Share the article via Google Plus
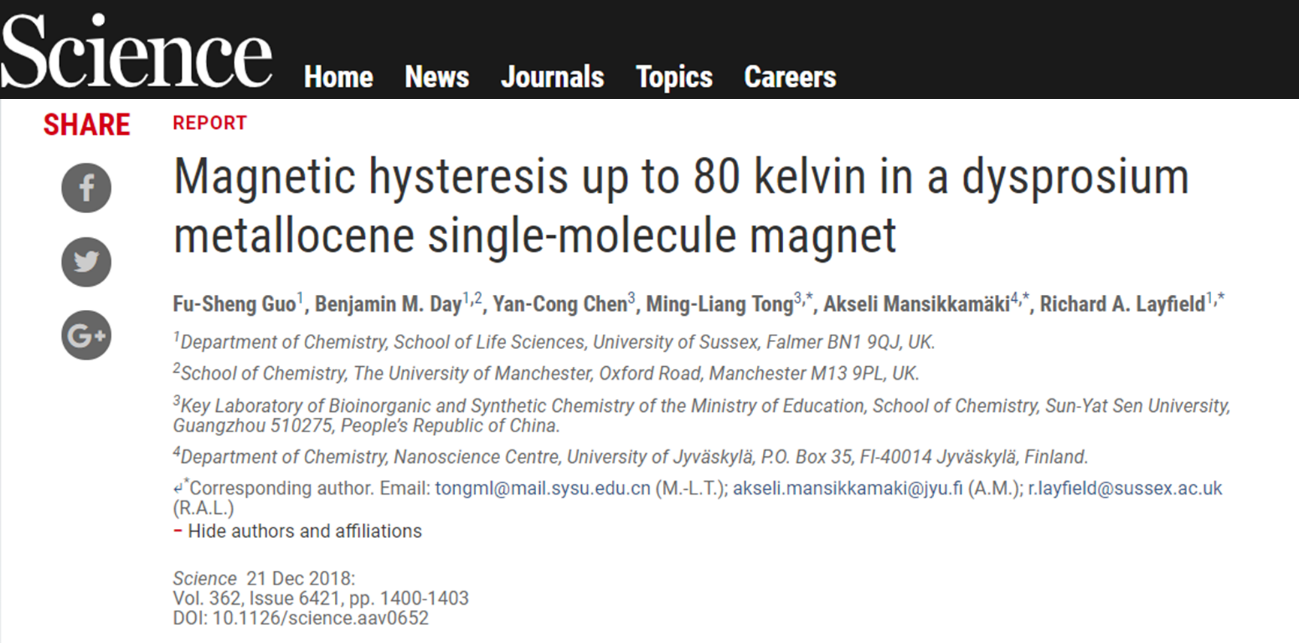The height and width of the screenshot is (643, 1299). 86,336
